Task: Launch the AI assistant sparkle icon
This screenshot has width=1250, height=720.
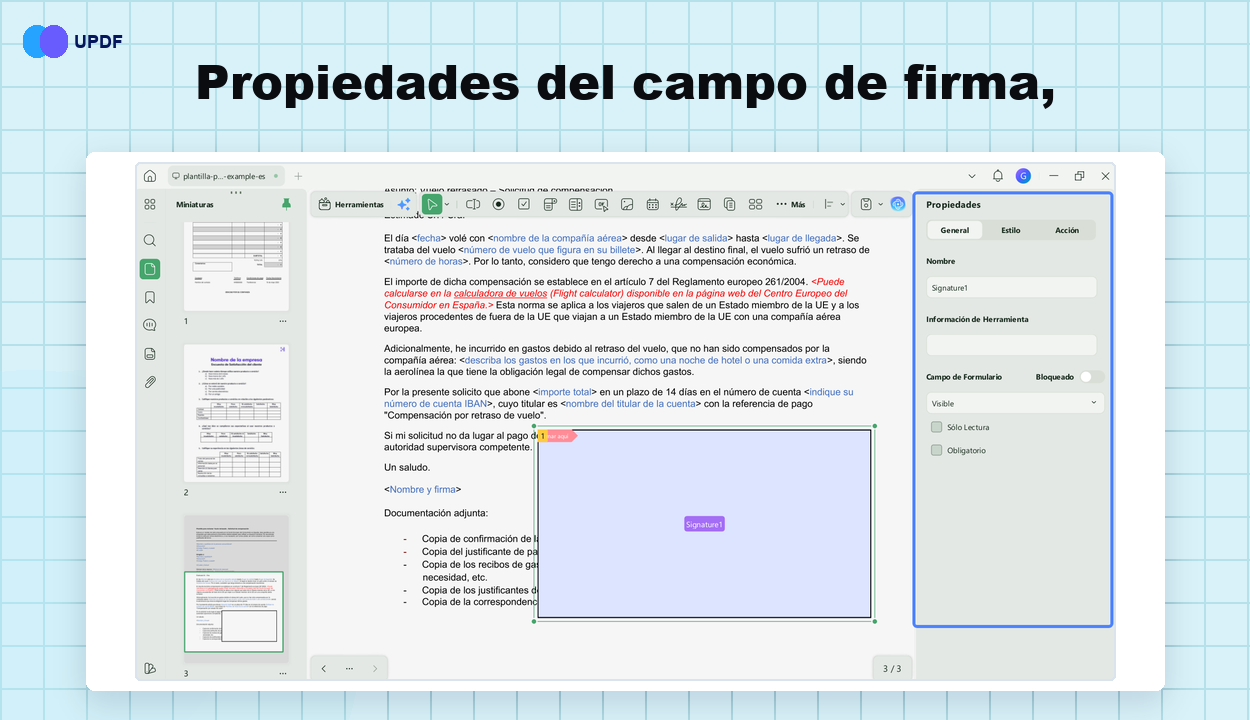Action: [x=404, y=204]
